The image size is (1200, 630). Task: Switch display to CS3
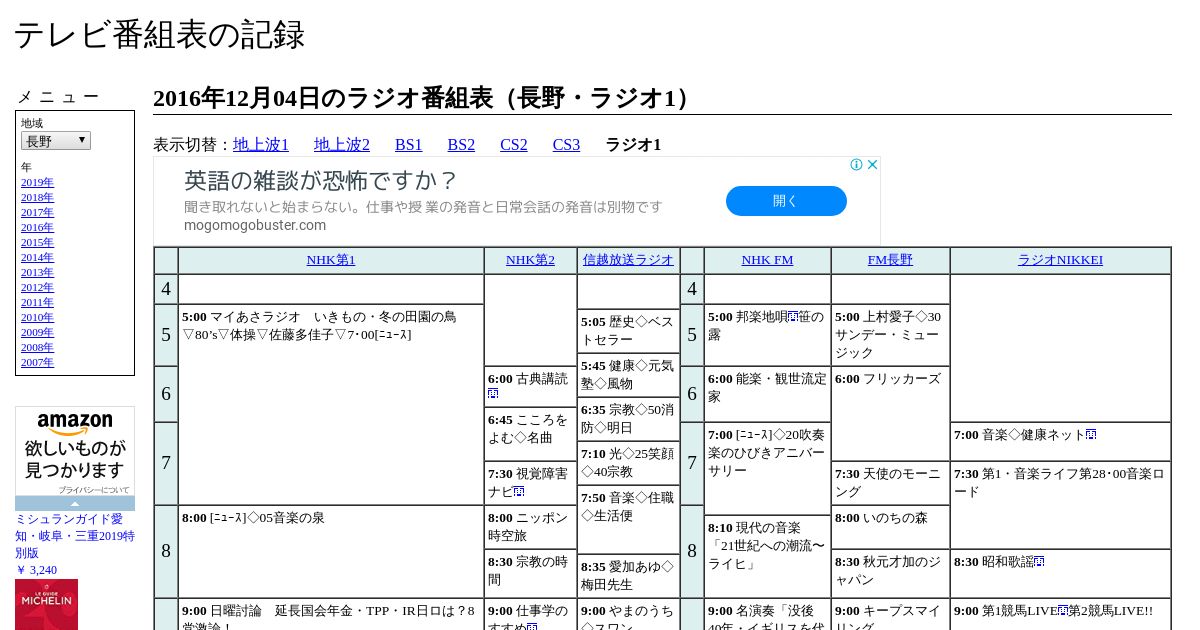point(566,144)
